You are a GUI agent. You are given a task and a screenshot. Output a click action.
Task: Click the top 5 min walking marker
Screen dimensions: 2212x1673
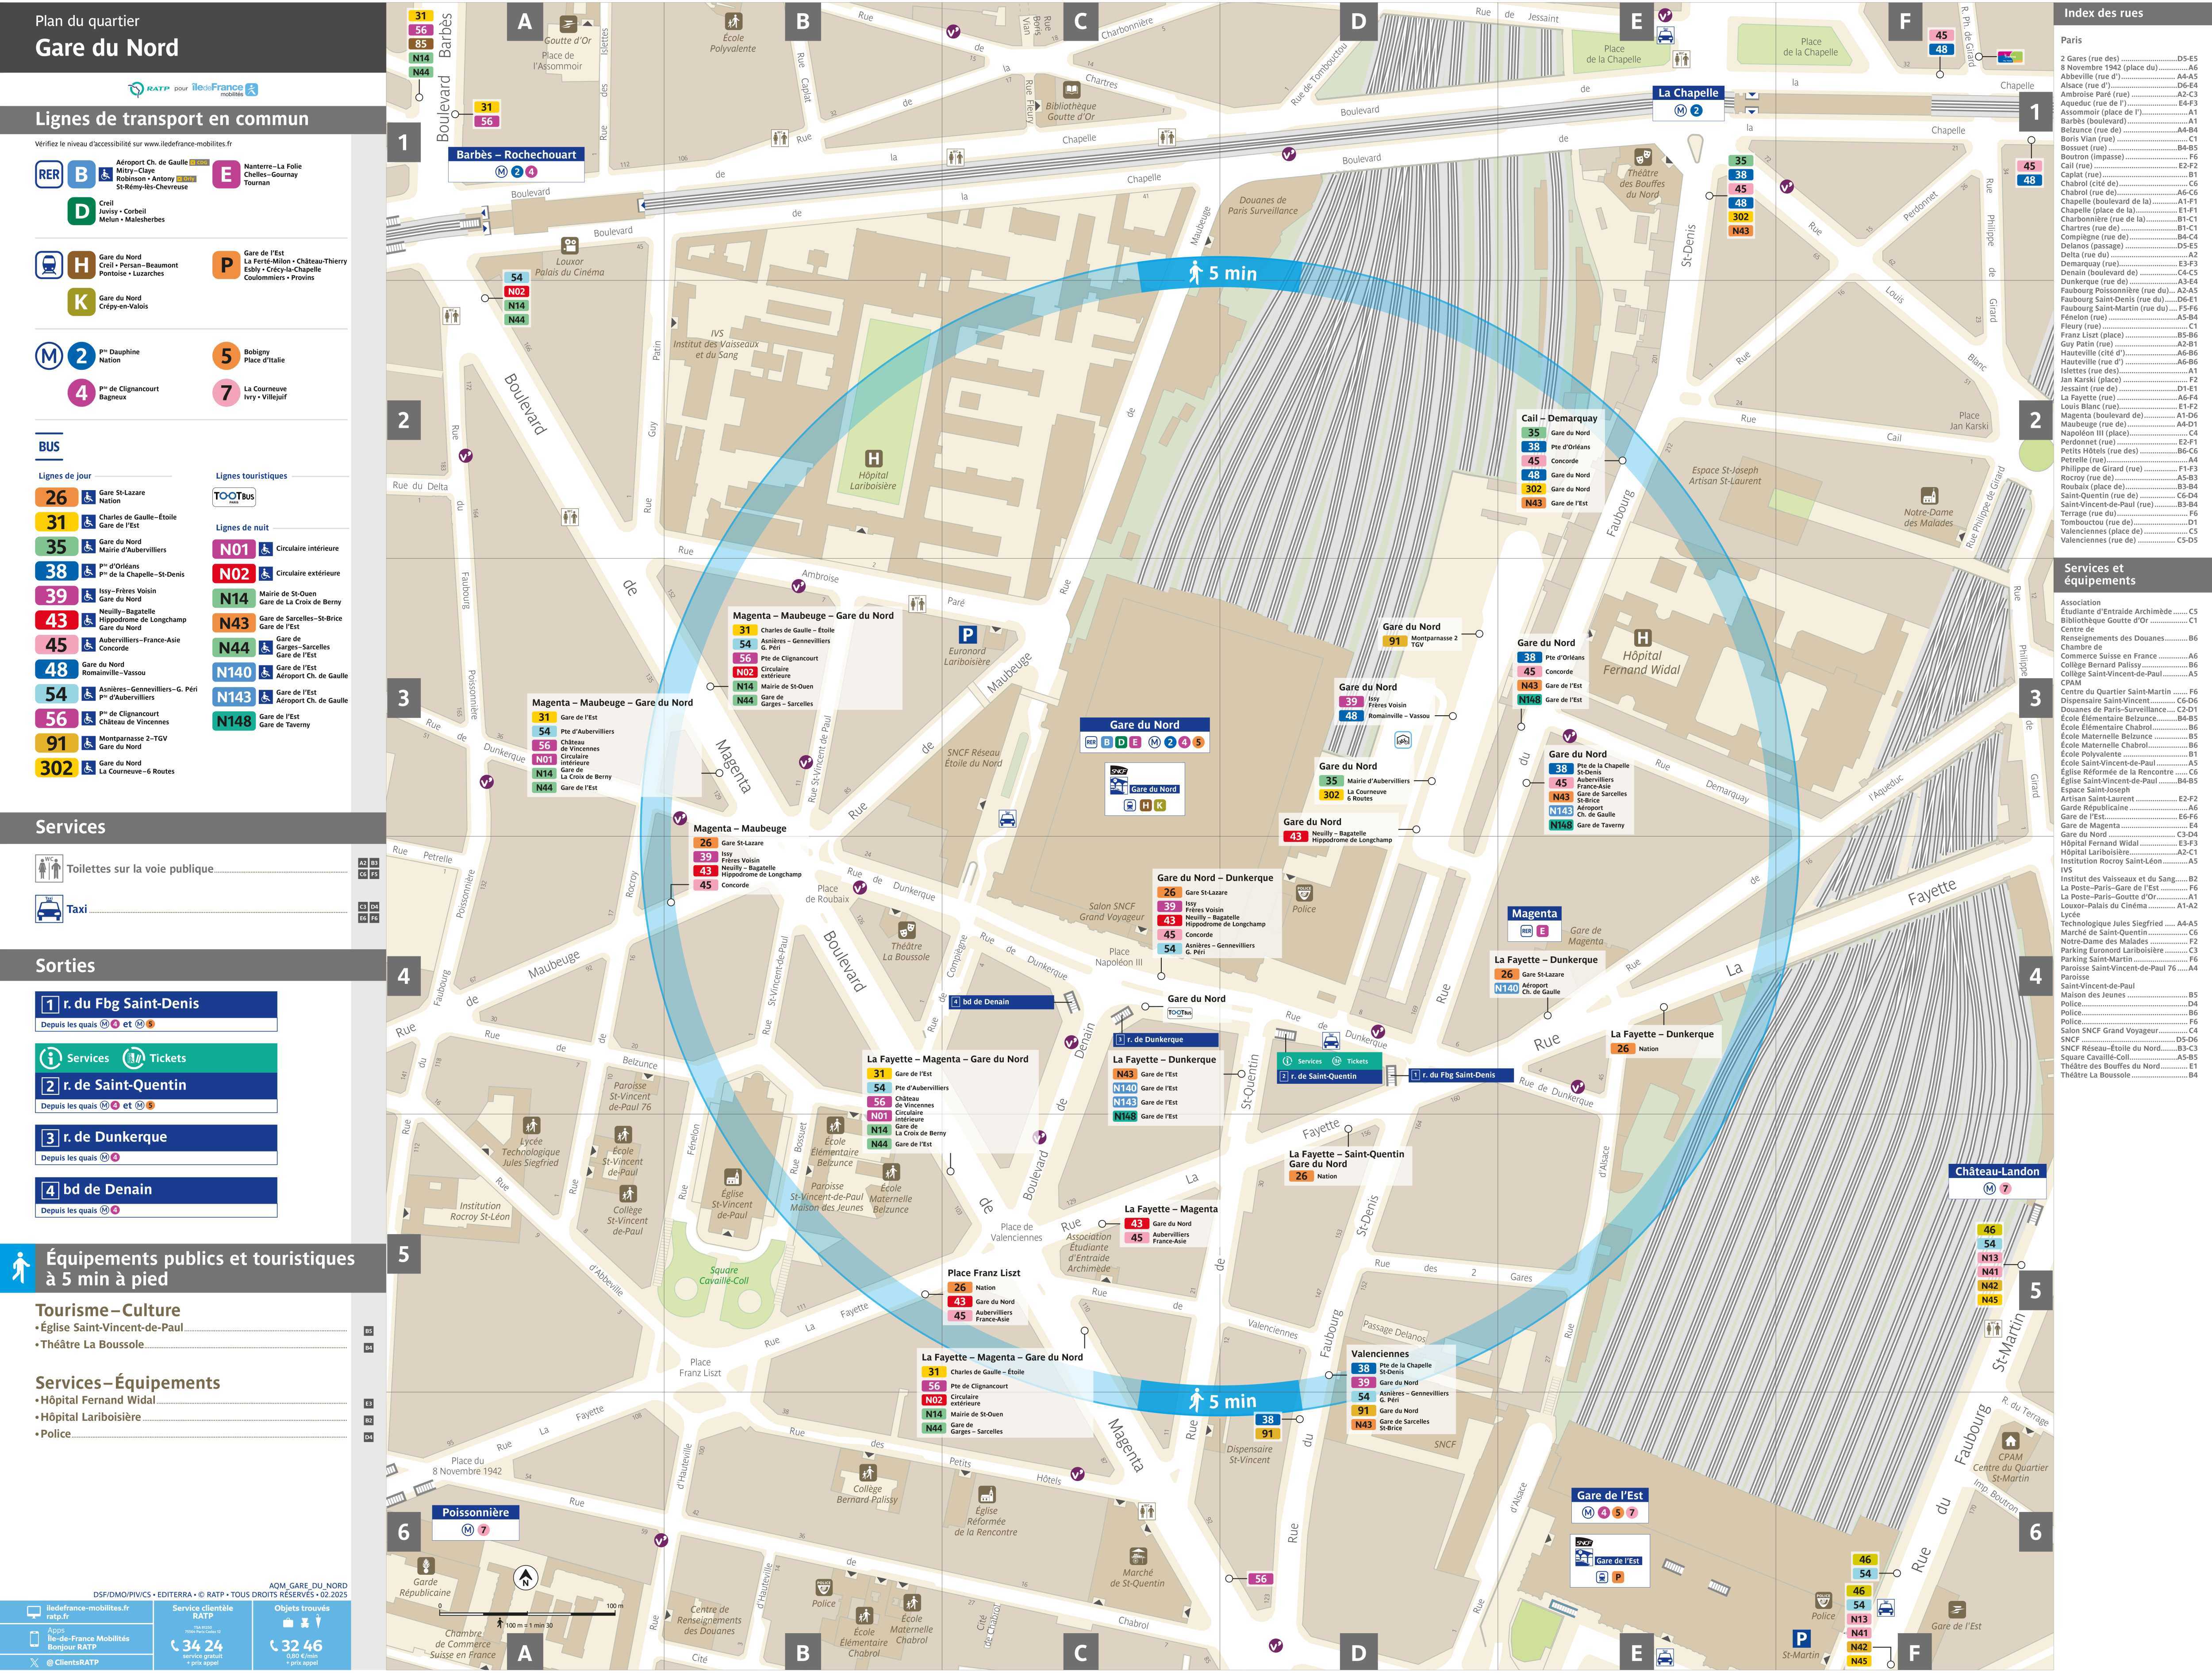pos(1221,273)
